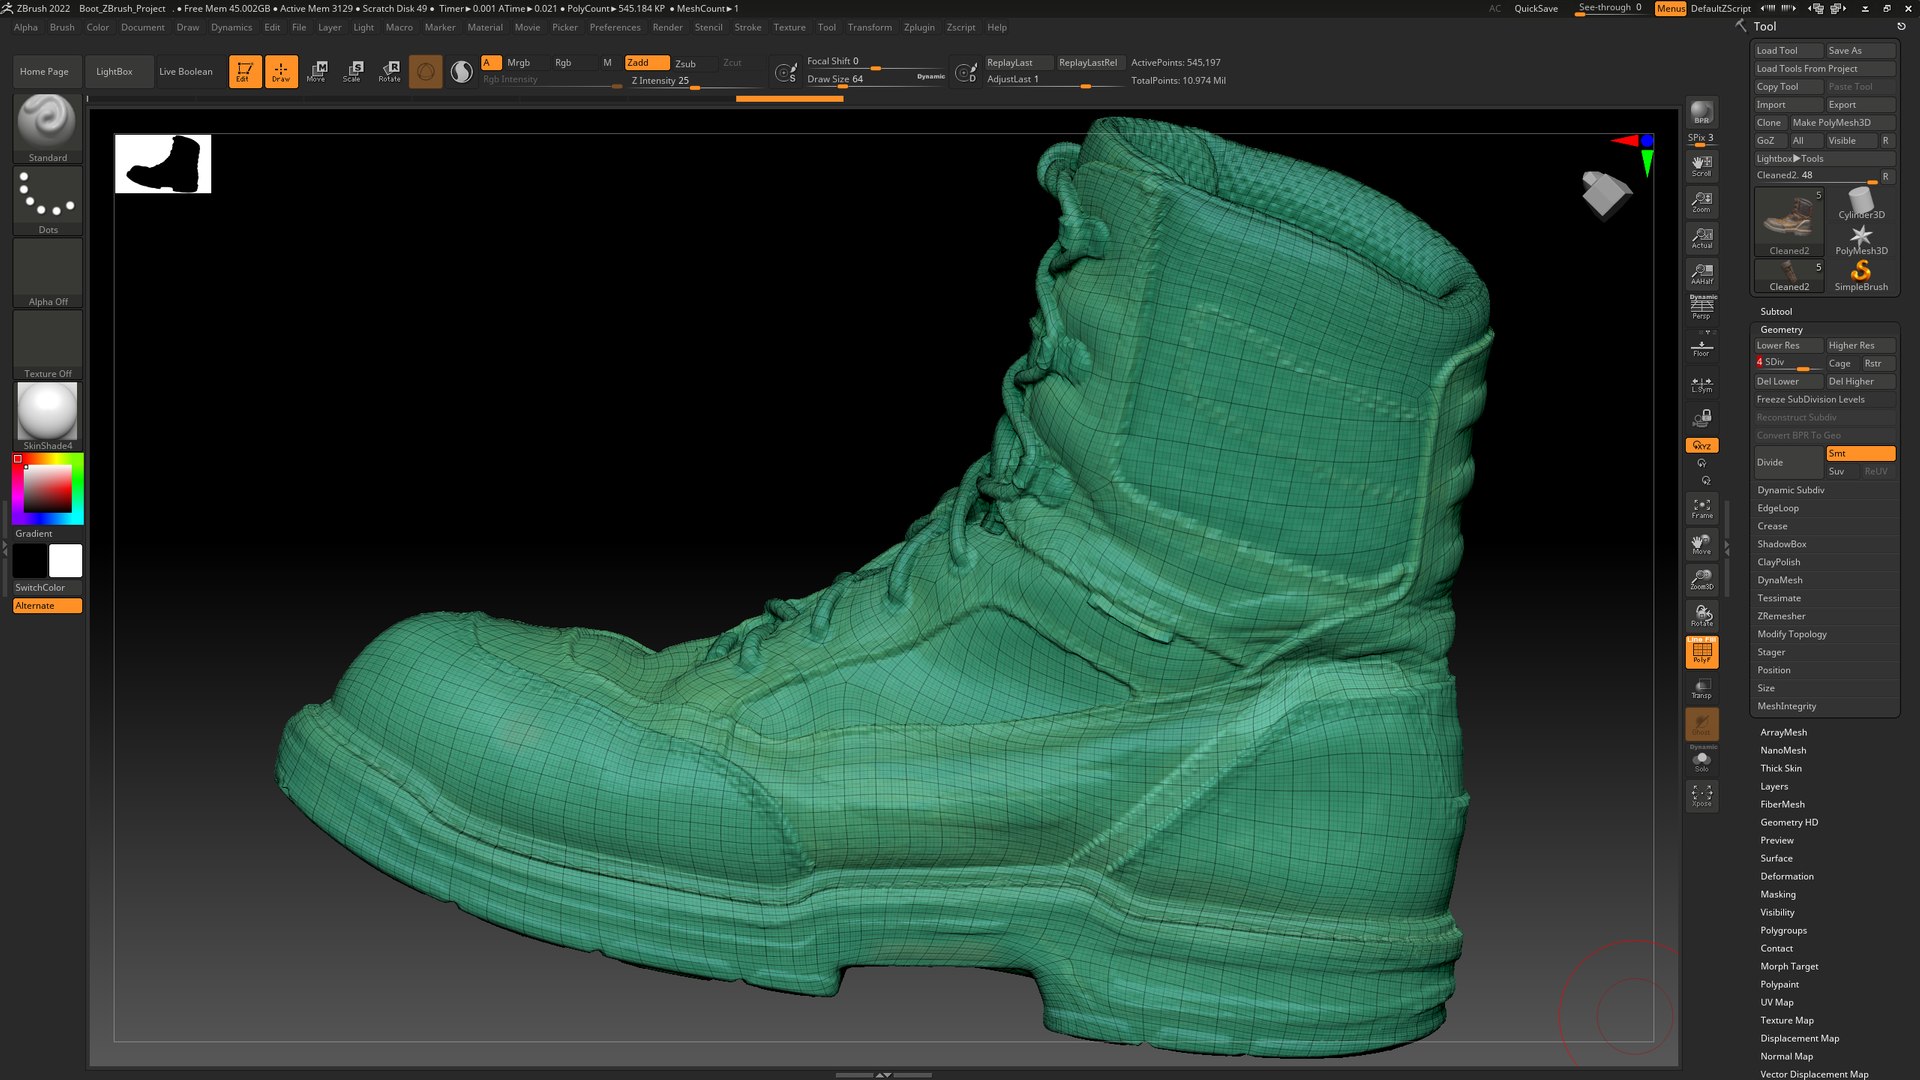The width and height of the screenshot is (1920, 1080).
Task: Toggle Transp transparency button
Action: [x=1701, y=688]
